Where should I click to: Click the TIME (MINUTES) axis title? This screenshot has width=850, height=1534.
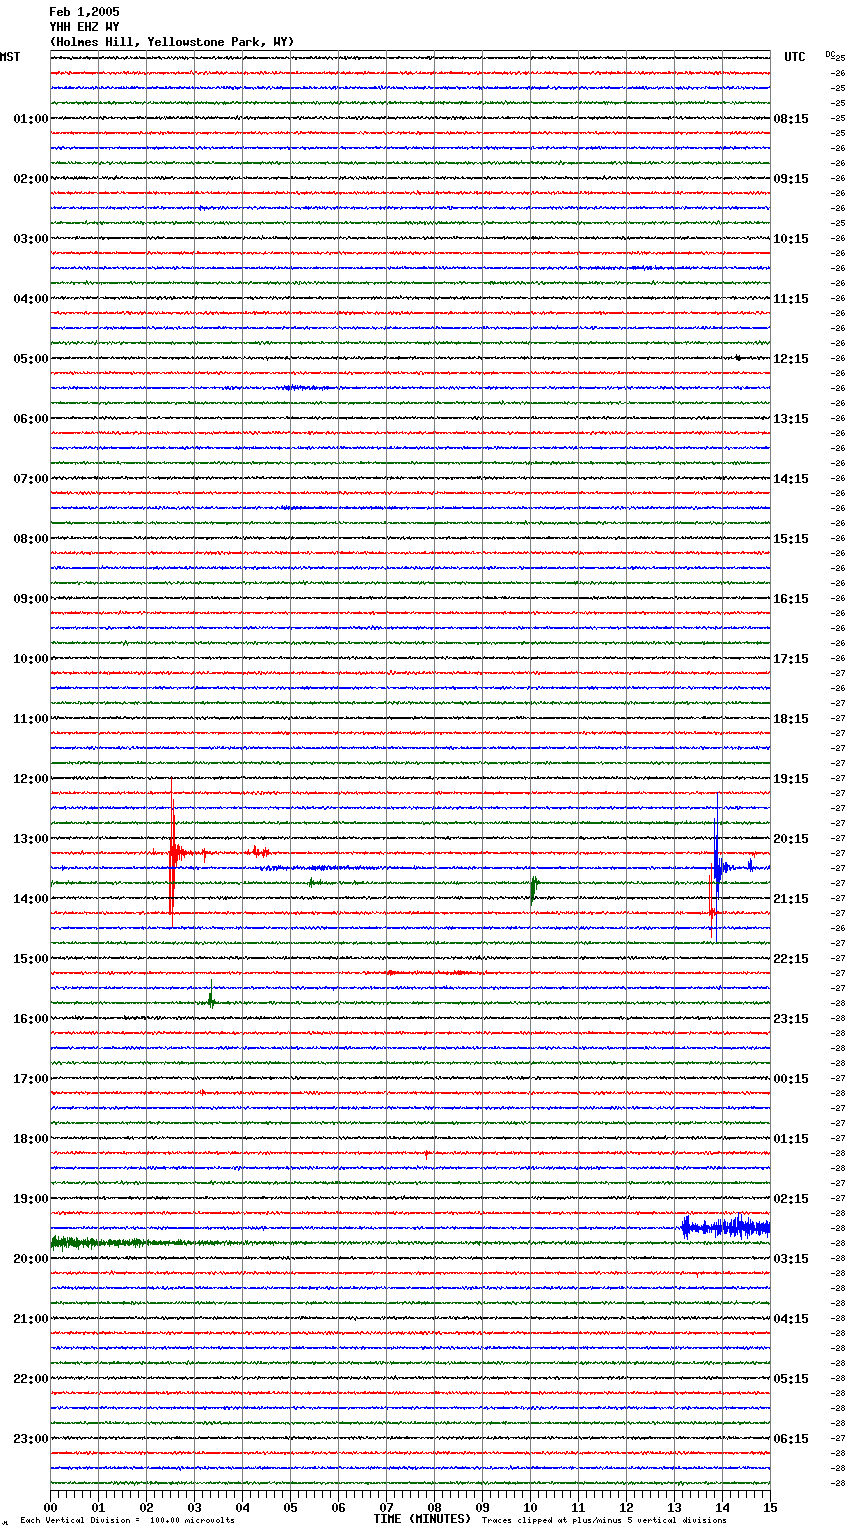[422, 1519]
